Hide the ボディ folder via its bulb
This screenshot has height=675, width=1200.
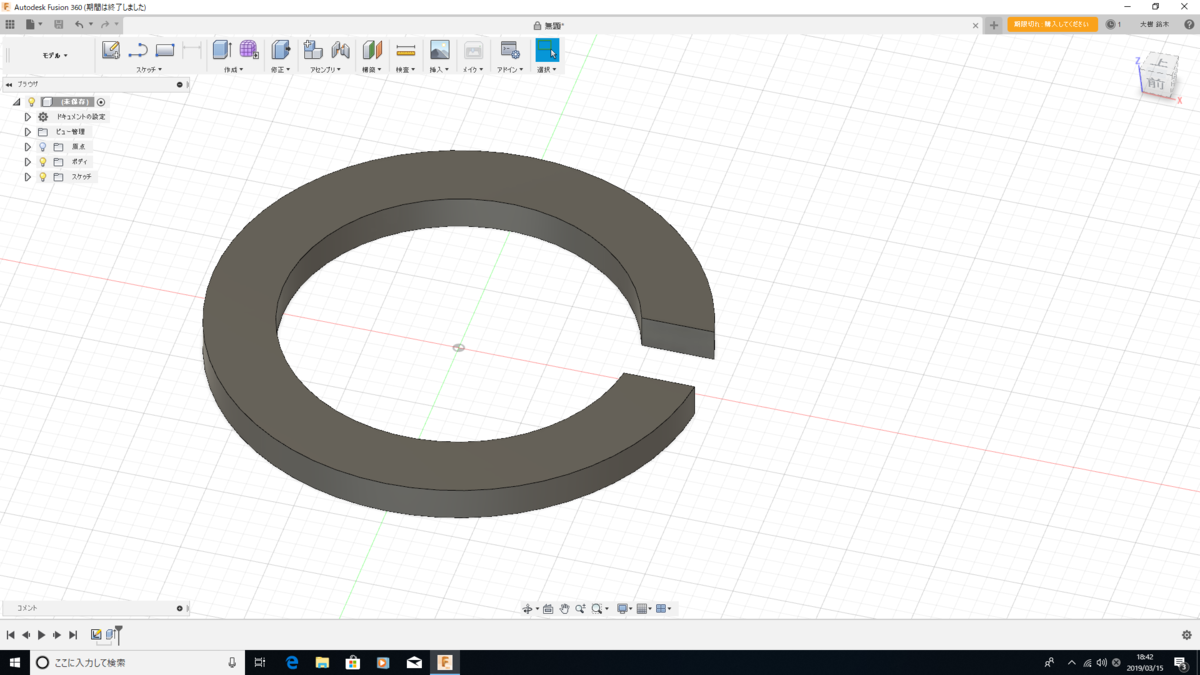tap(43, 162)
